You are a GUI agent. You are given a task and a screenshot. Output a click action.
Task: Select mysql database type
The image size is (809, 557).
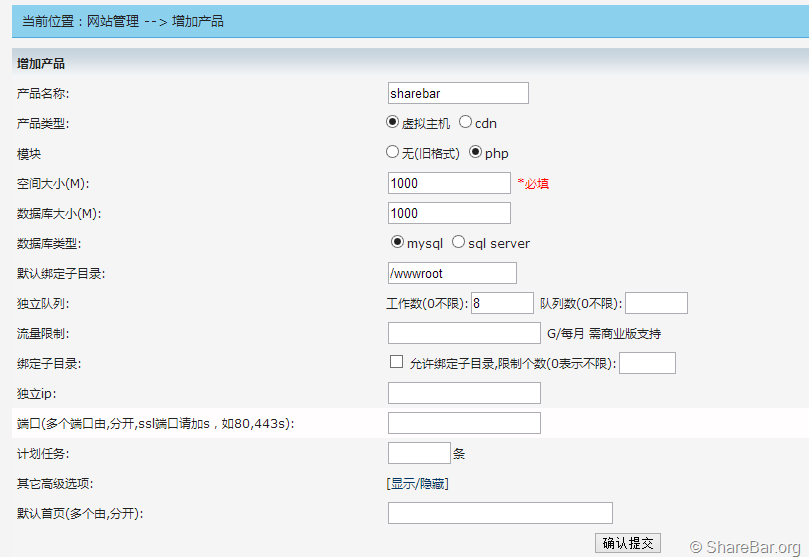click(x=398, y=242)
